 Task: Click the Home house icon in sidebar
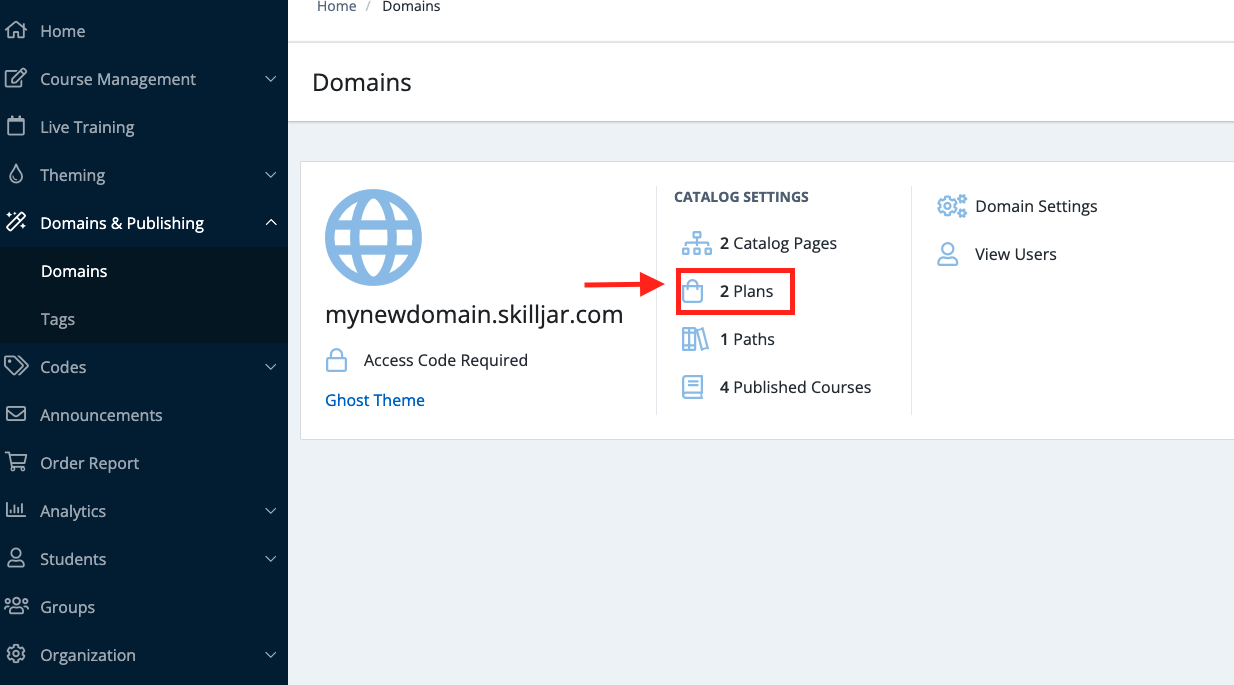point(15,31)
